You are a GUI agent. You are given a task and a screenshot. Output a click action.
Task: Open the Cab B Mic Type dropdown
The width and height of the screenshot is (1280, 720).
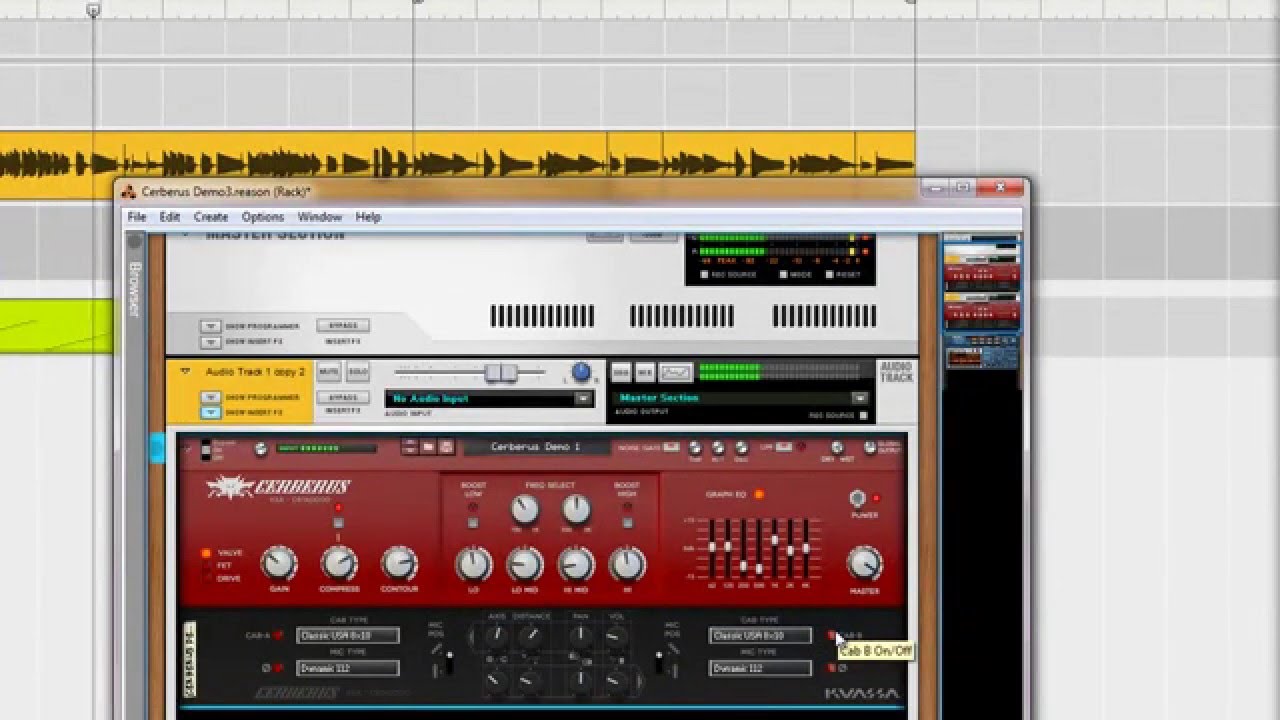761,667
